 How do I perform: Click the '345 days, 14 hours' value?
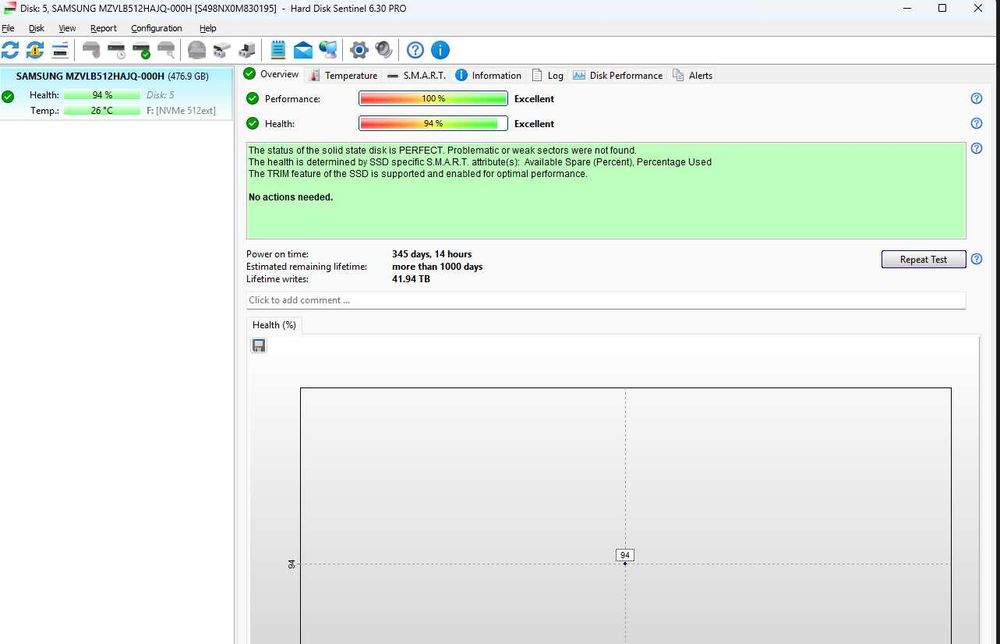[x=432, y=254]
